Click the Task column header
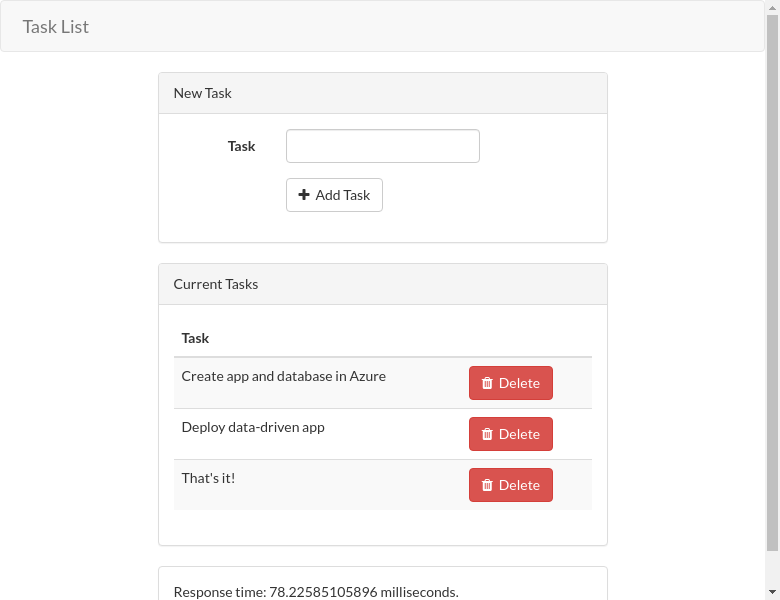Viewport: 780px width, 600px height. [195, 338]
